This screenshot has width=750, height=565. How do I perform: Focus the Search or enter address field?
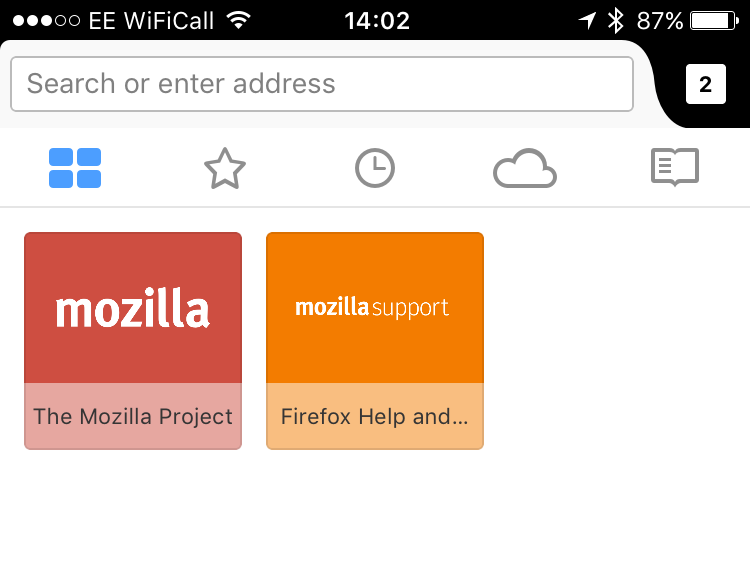coord(322,84)
